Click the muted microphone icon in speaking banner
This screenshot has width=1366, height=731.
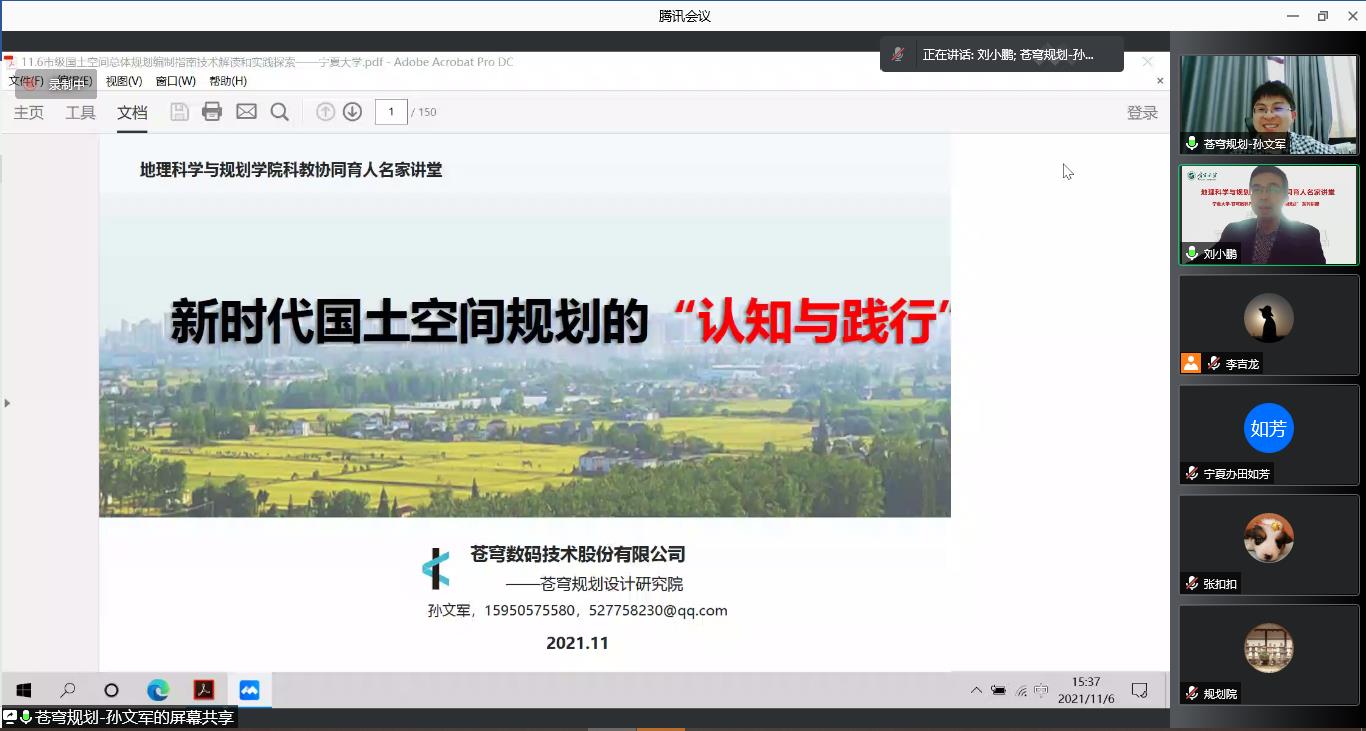(x=899, y=55)
